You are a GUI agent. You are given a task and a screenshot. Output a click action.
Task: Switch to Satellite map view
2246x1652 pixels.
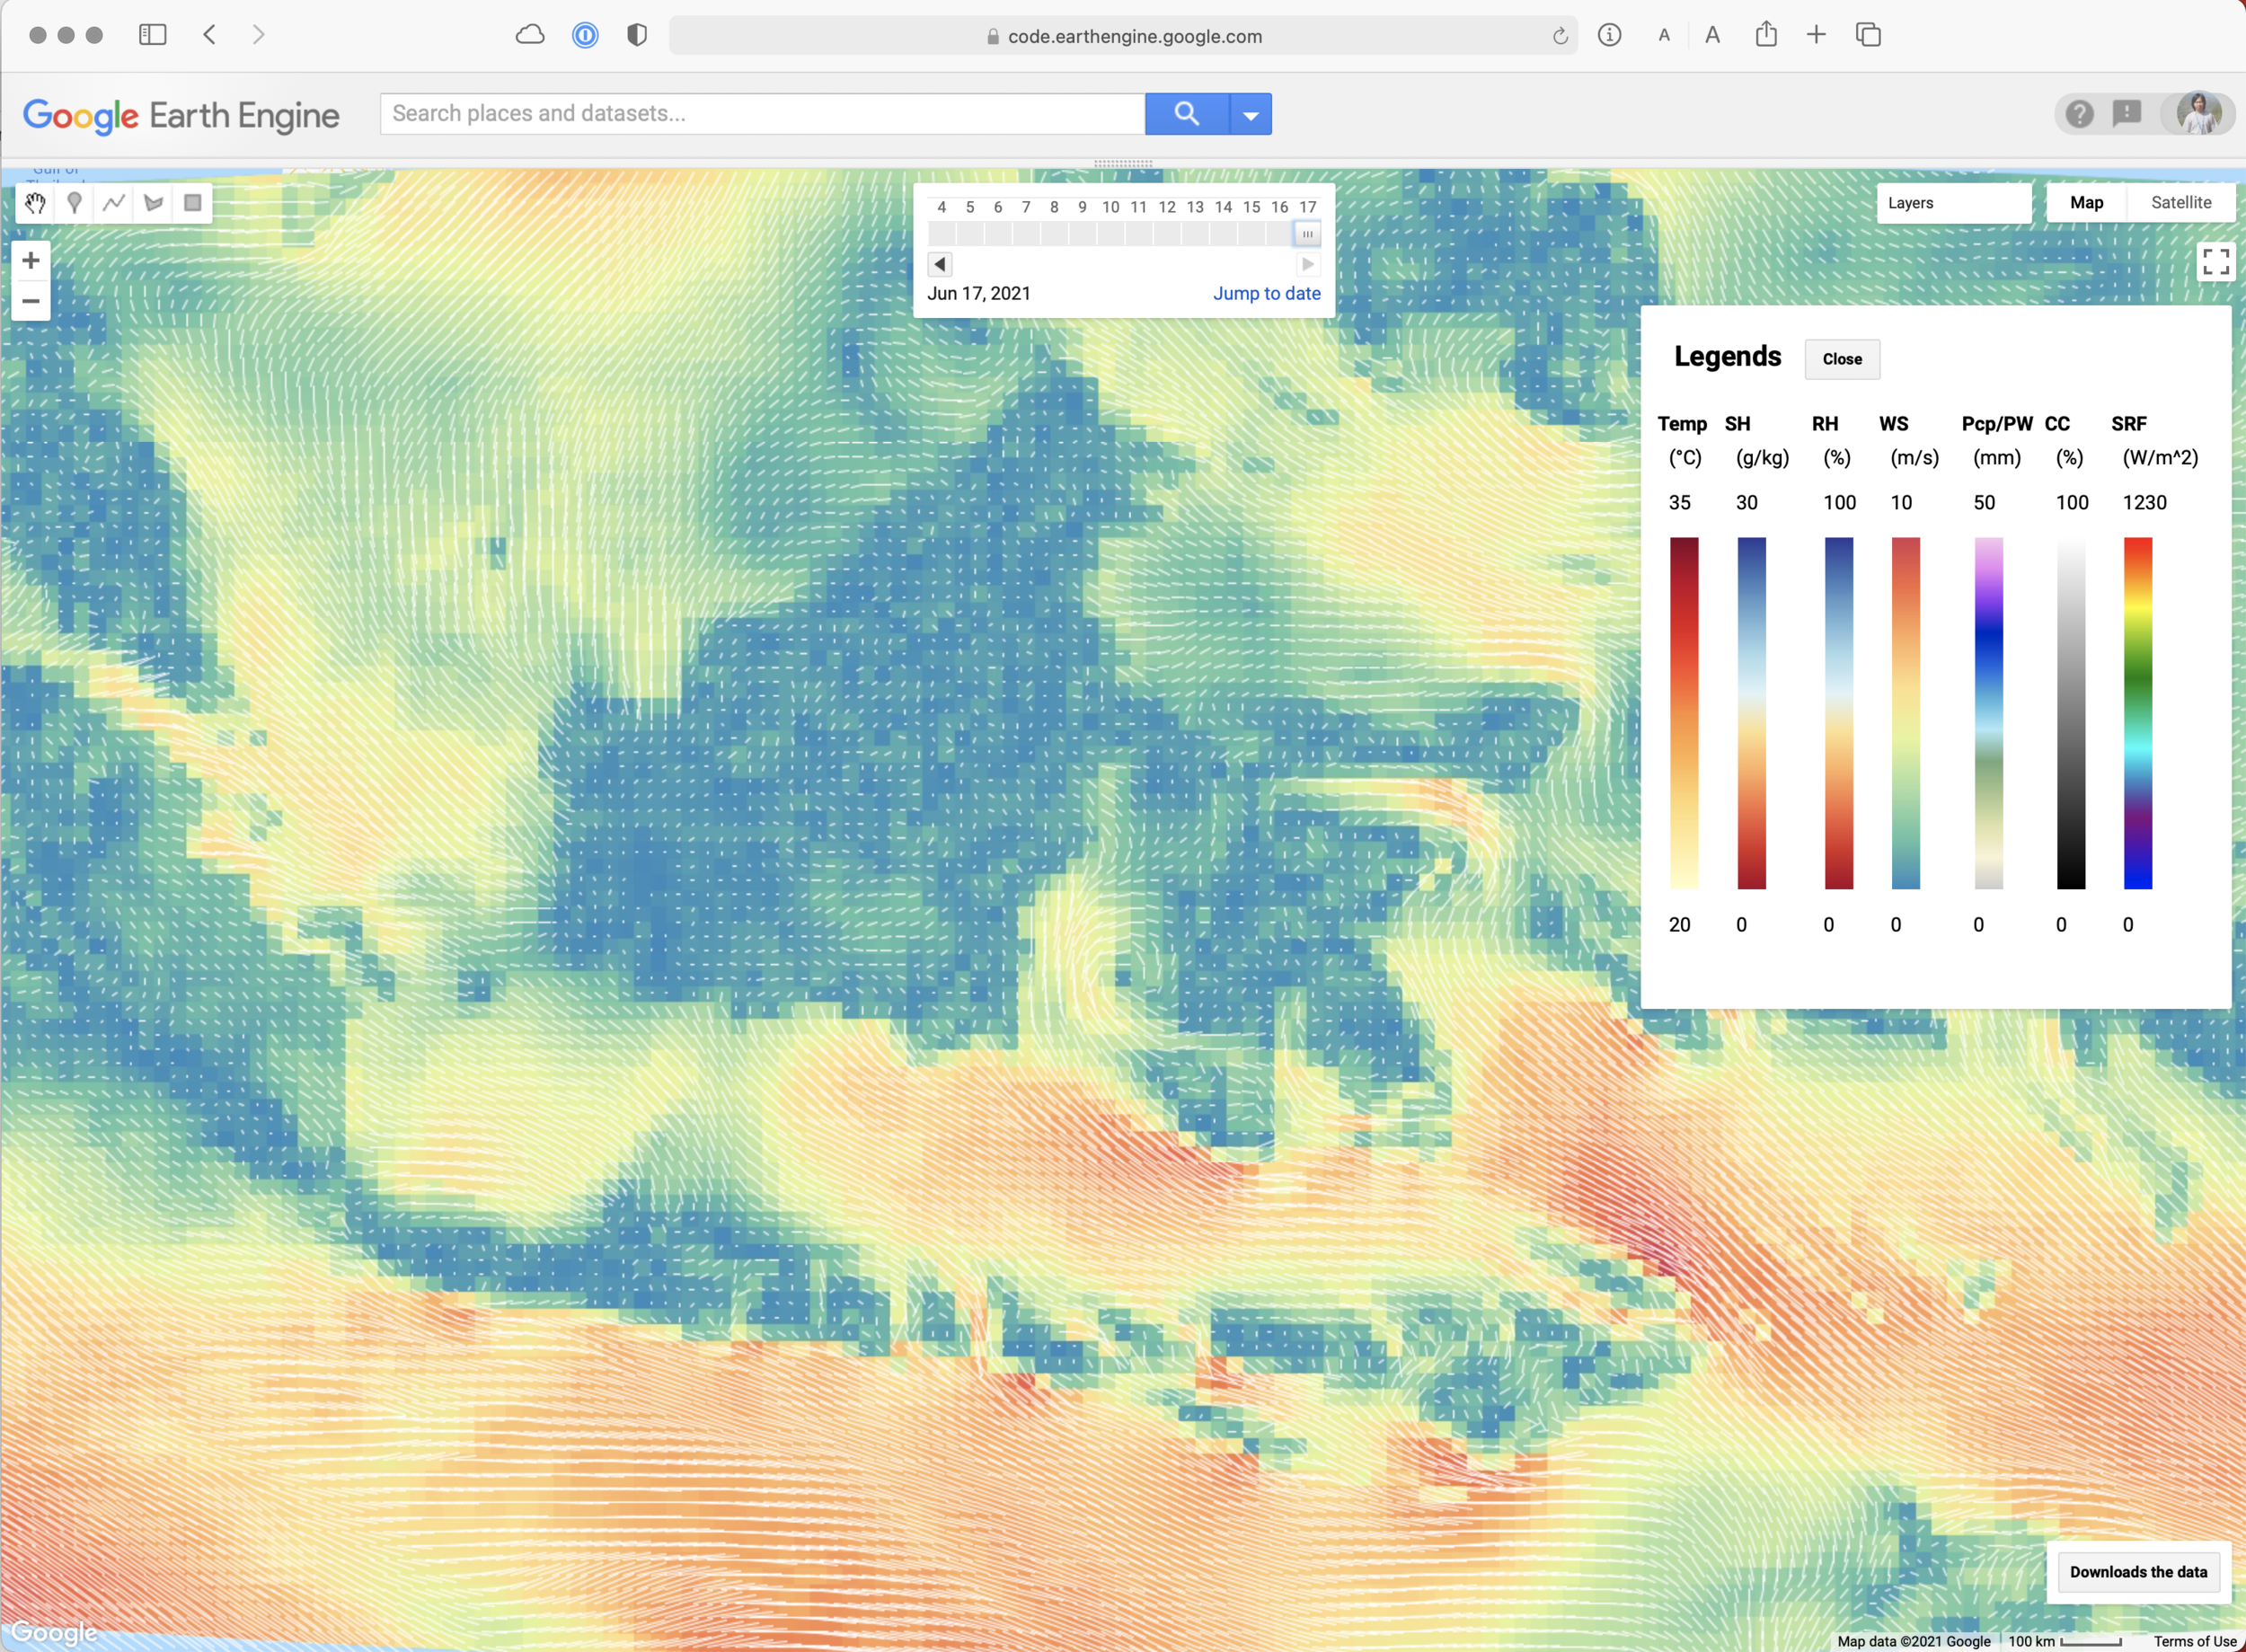pyautogui.click(x=2180, y=203)
